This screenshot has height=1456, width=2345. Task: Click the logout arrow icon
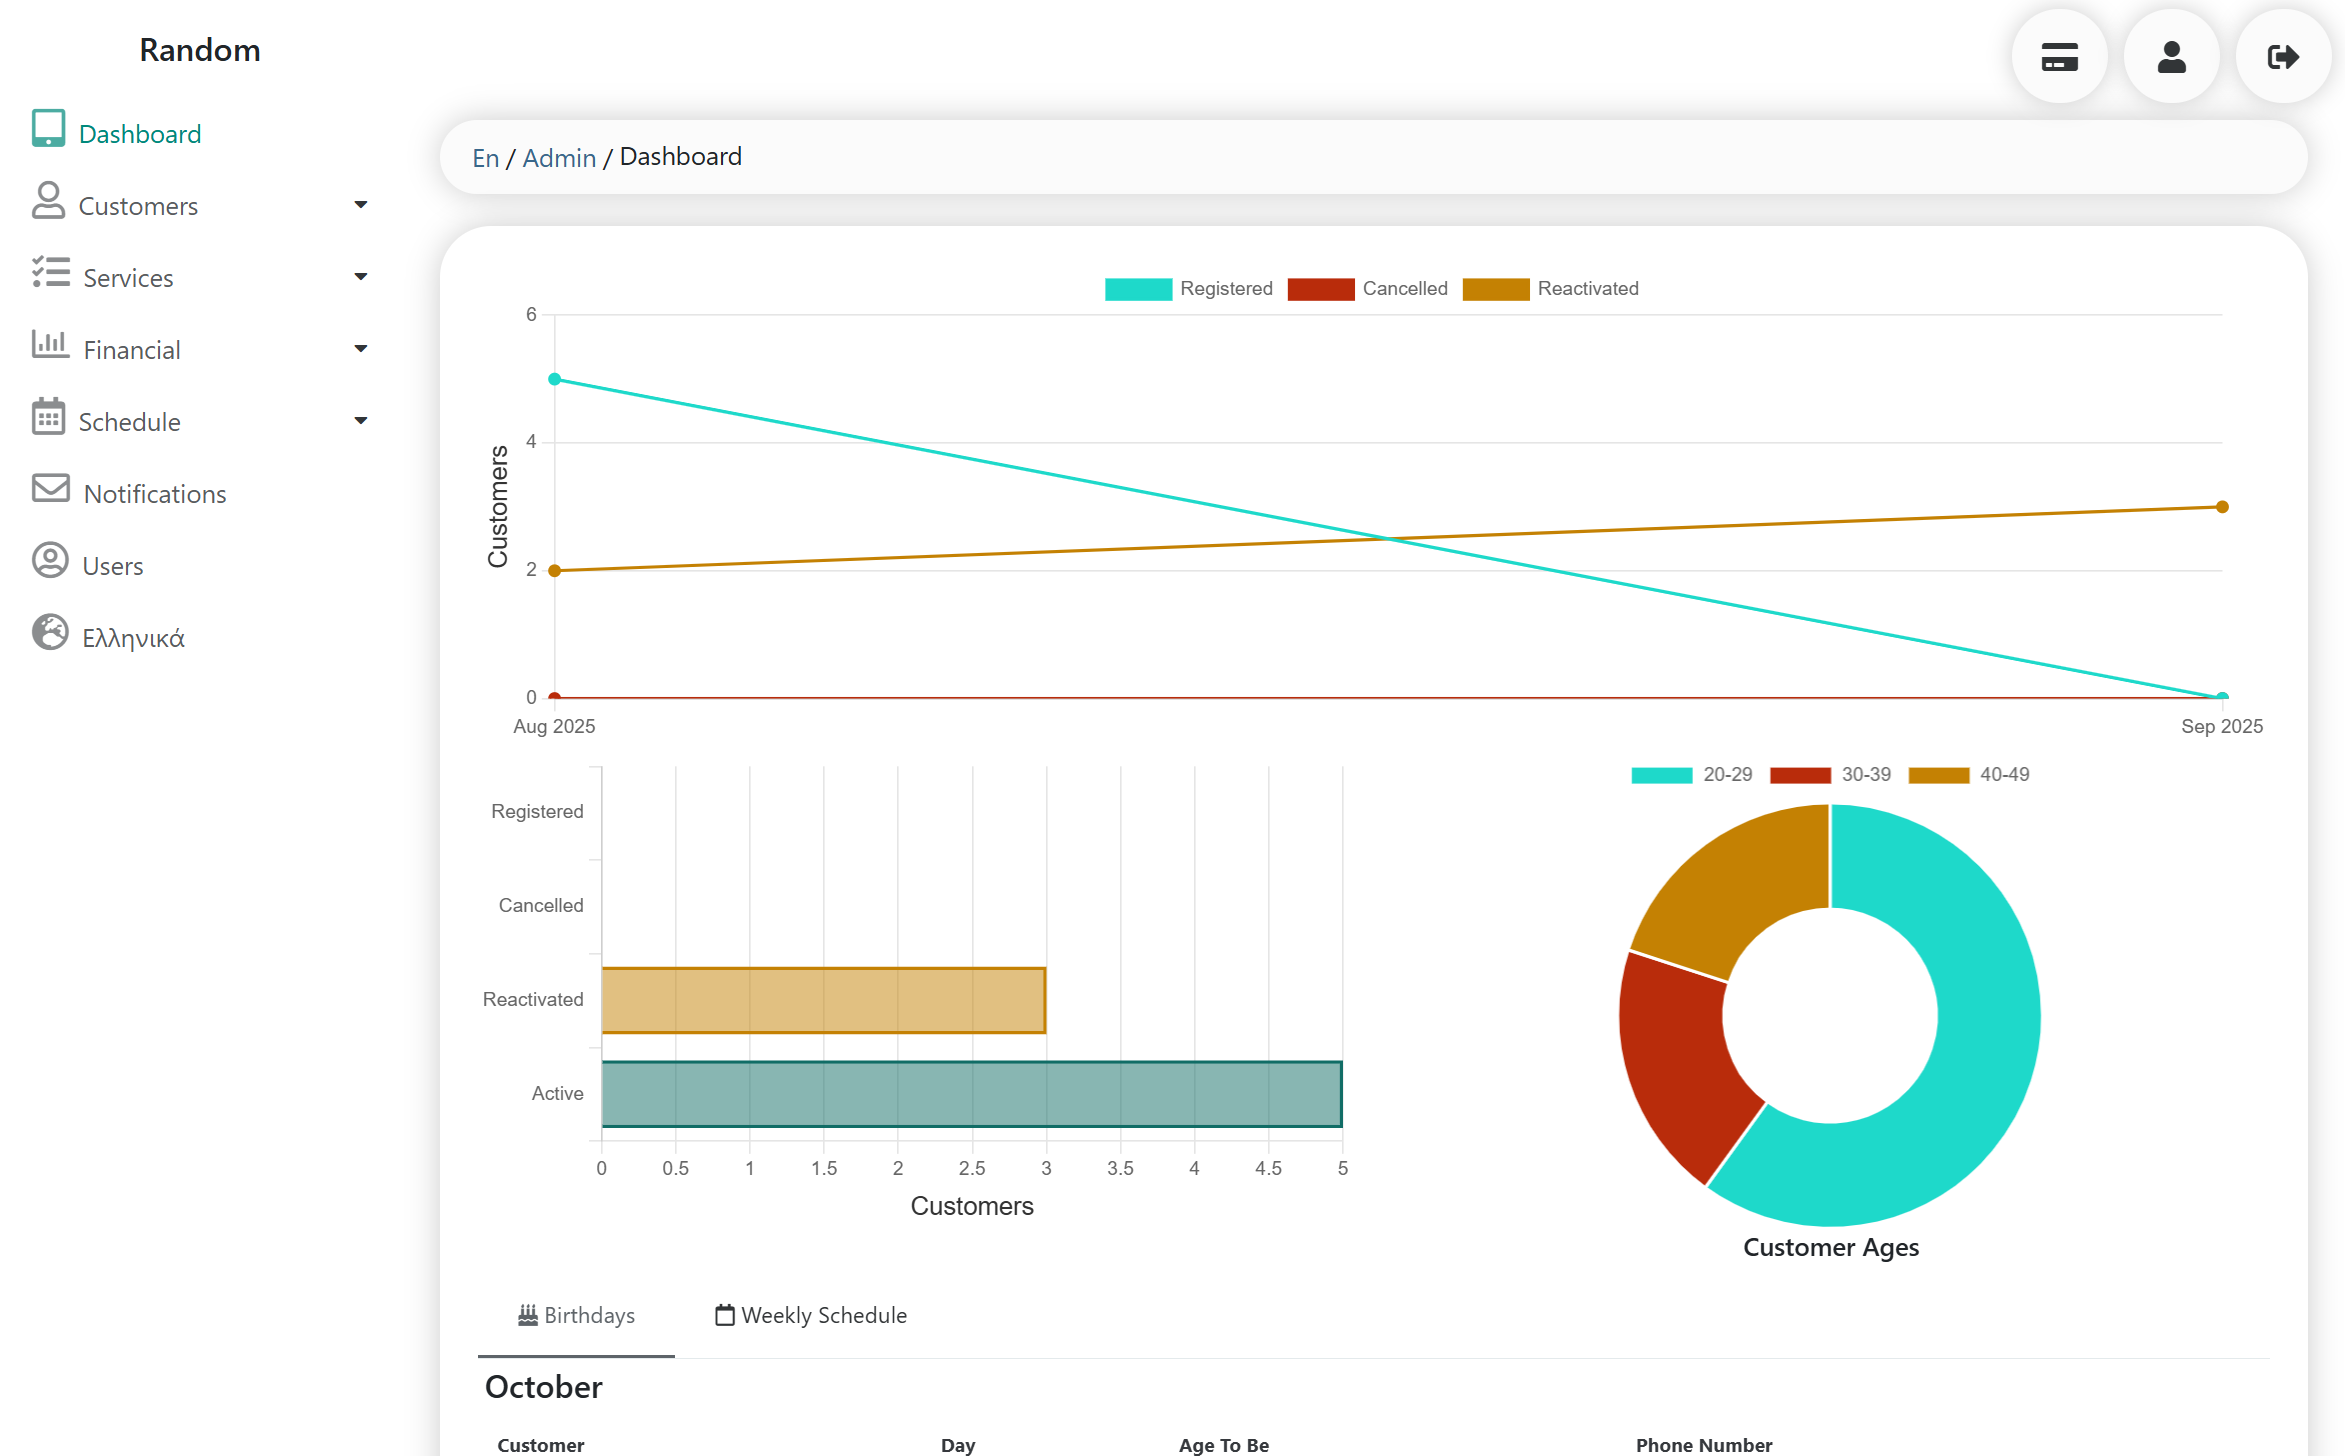click(2283, 57)
